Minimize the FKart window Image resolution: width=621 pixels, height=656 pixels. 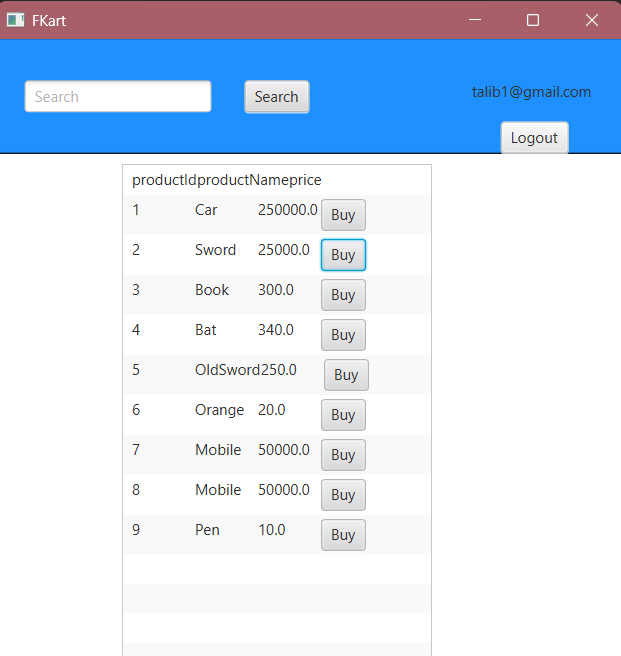(x=475, y=20)
